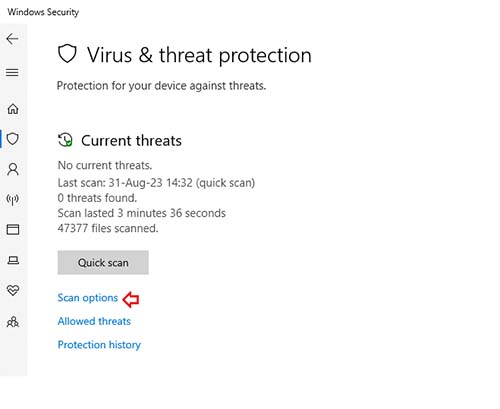500x409 pixels.
Task: Open Firewall & network protection antenna icon
Action: click(13, 199)
